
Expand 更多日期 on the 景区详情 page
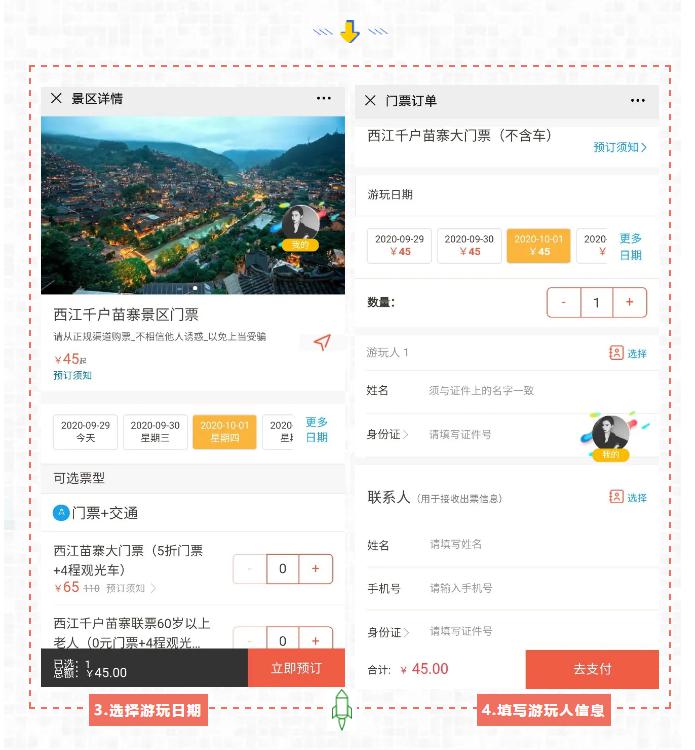[317, 430]
